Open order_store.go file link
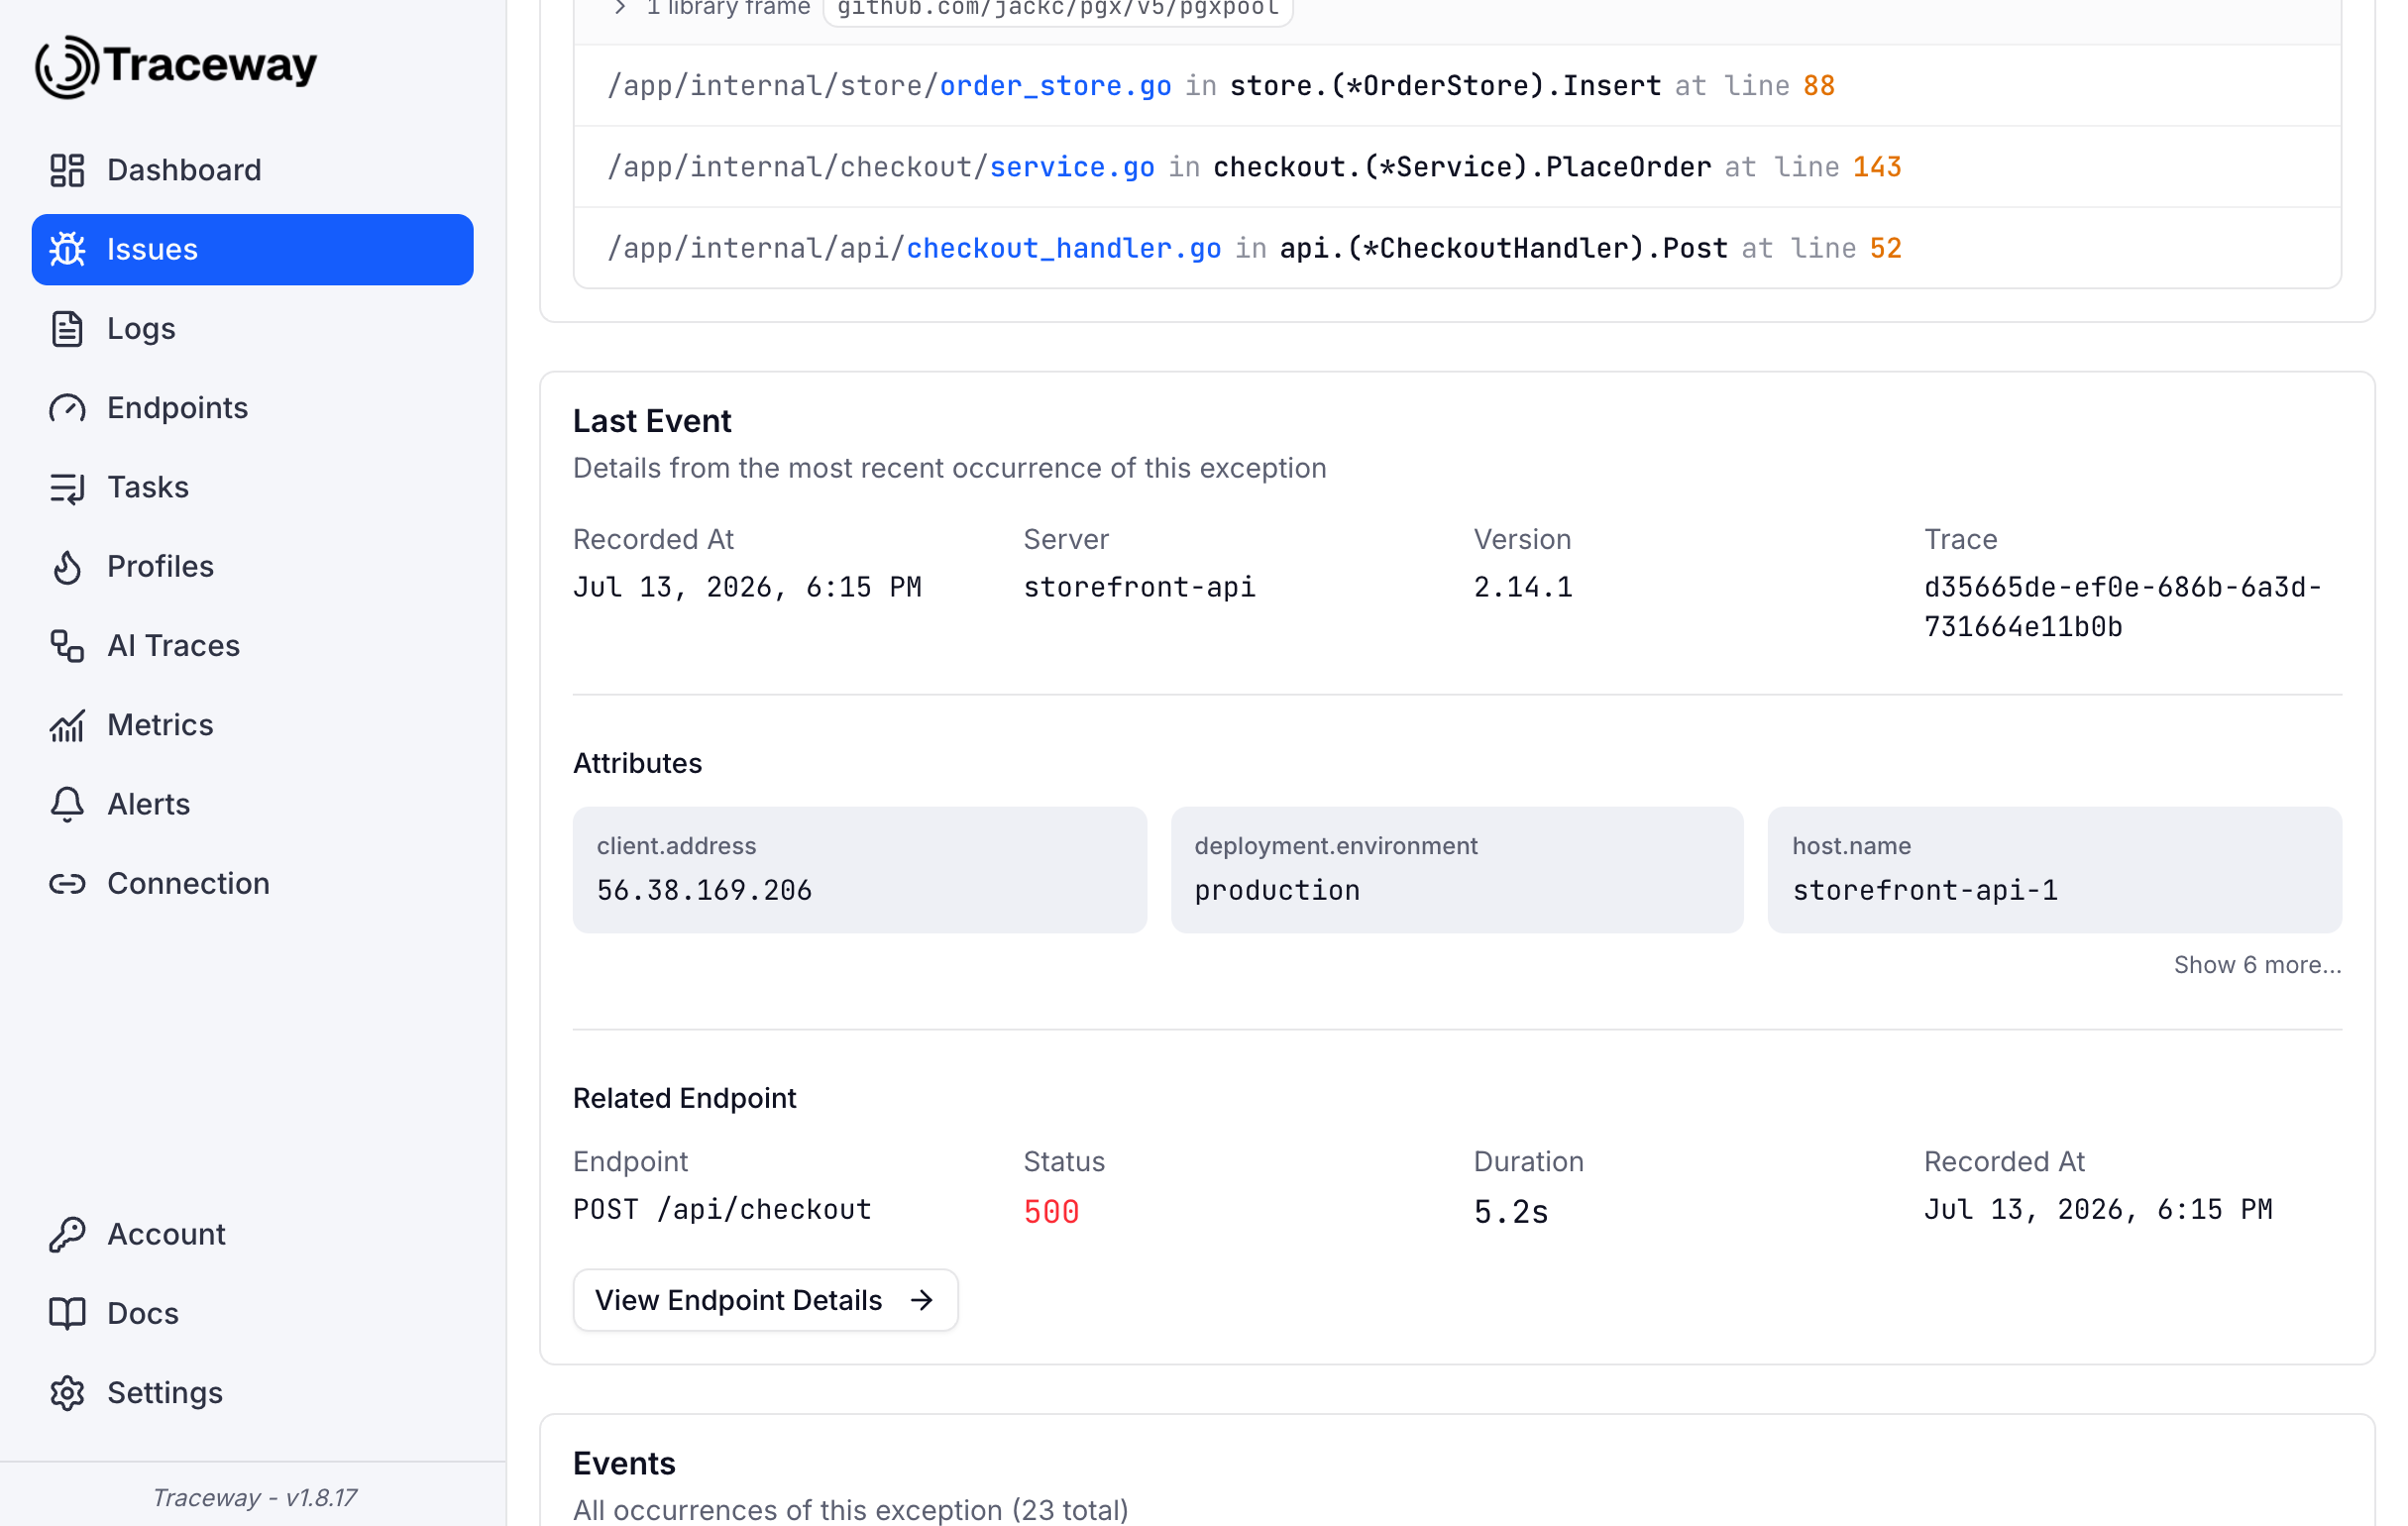 1055,86
